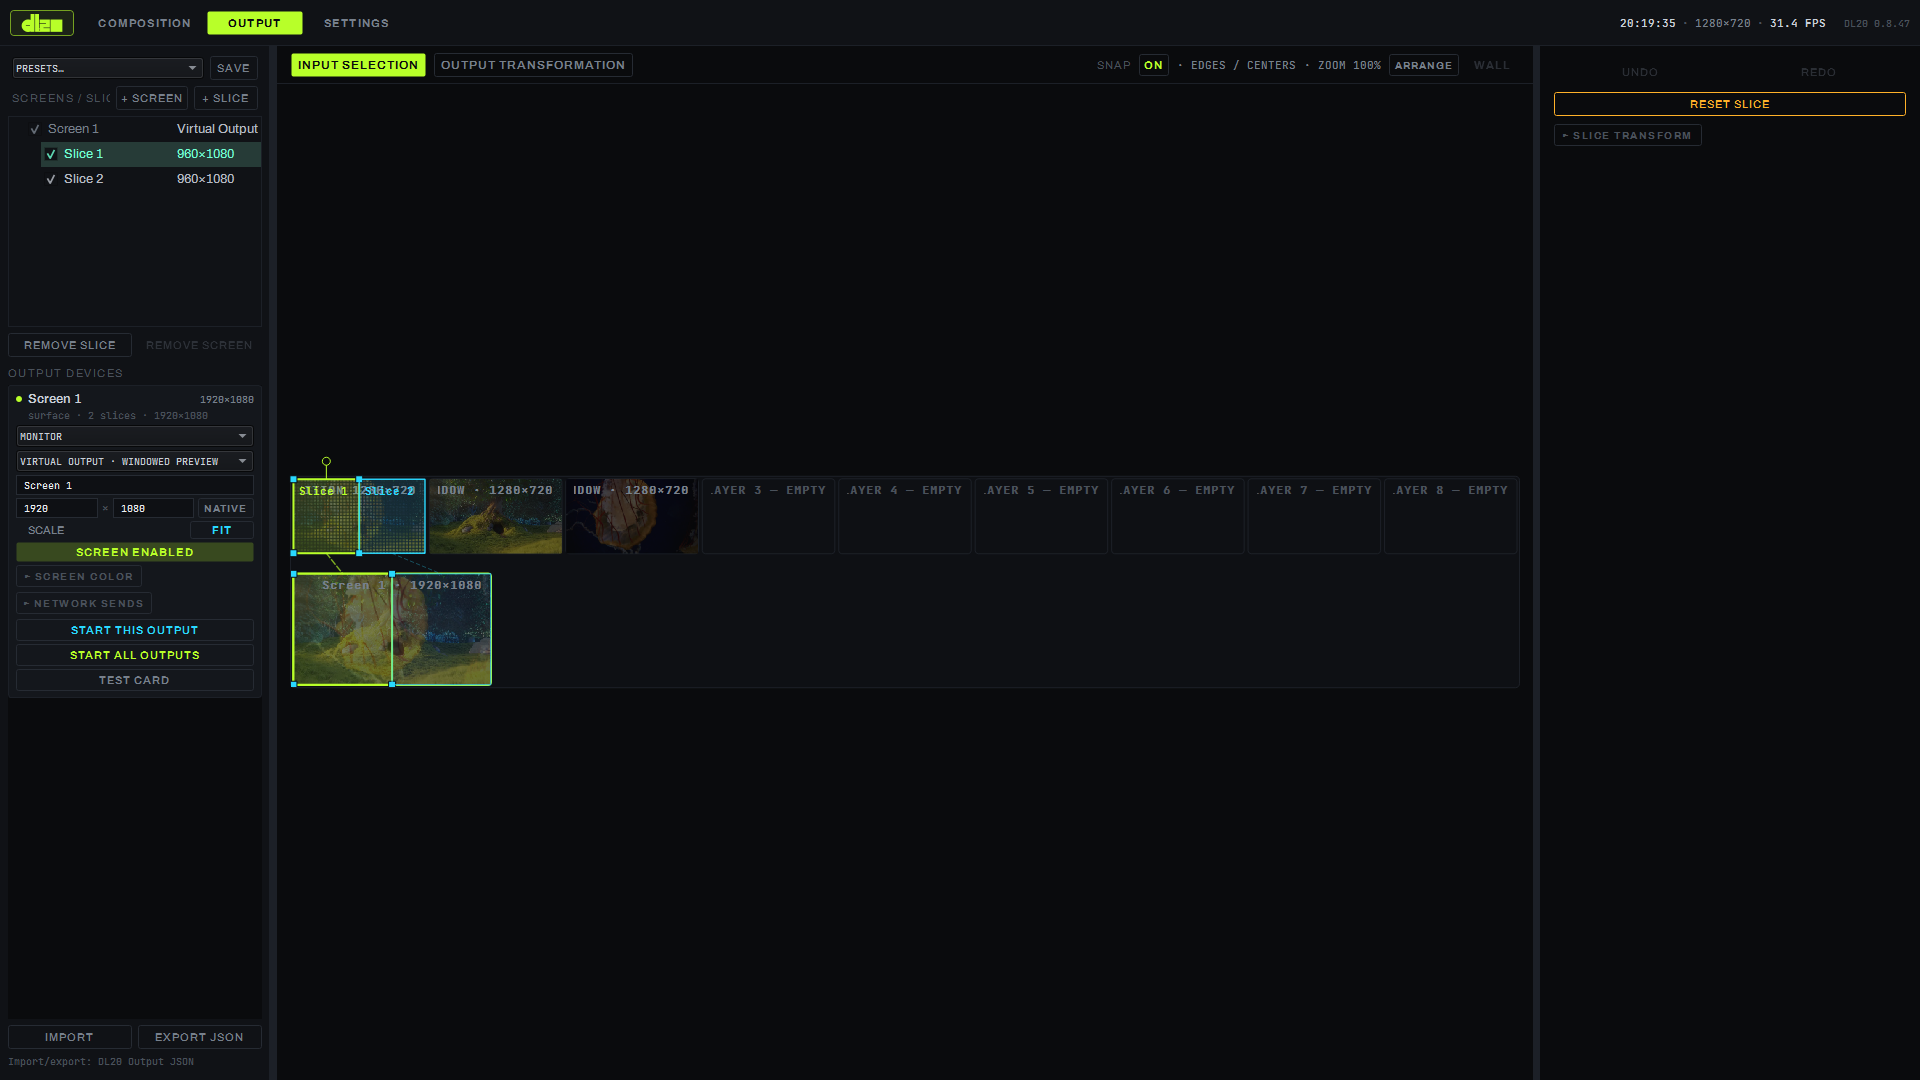Open the Presets dropdown
The height and width of the screenshot is (1080, 1920).
pyautogui.click(x=107, y=68)
